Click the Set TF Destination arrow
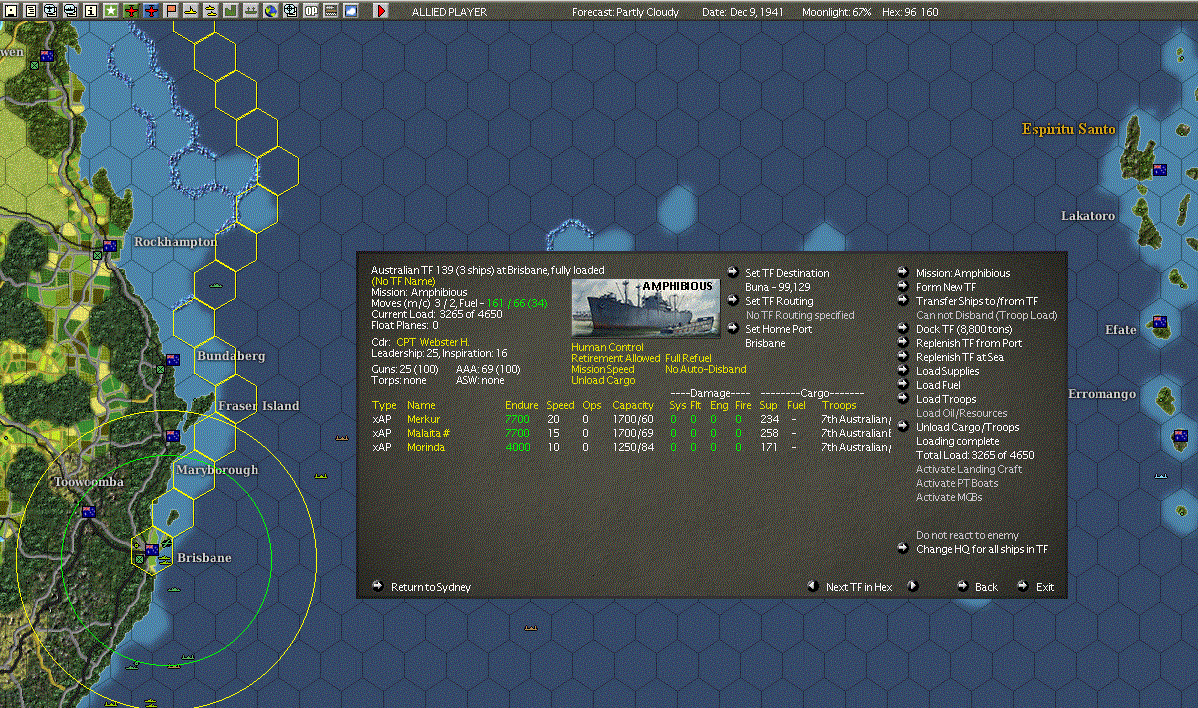 pyautogui.click(x=733, y=272)
